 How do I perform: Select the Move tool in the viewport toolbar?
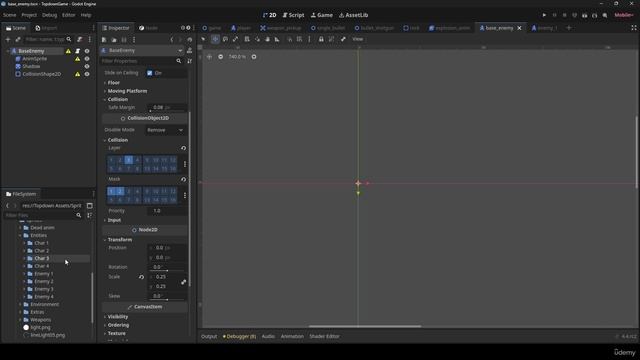pyautogui.click(x=215, y=39)
